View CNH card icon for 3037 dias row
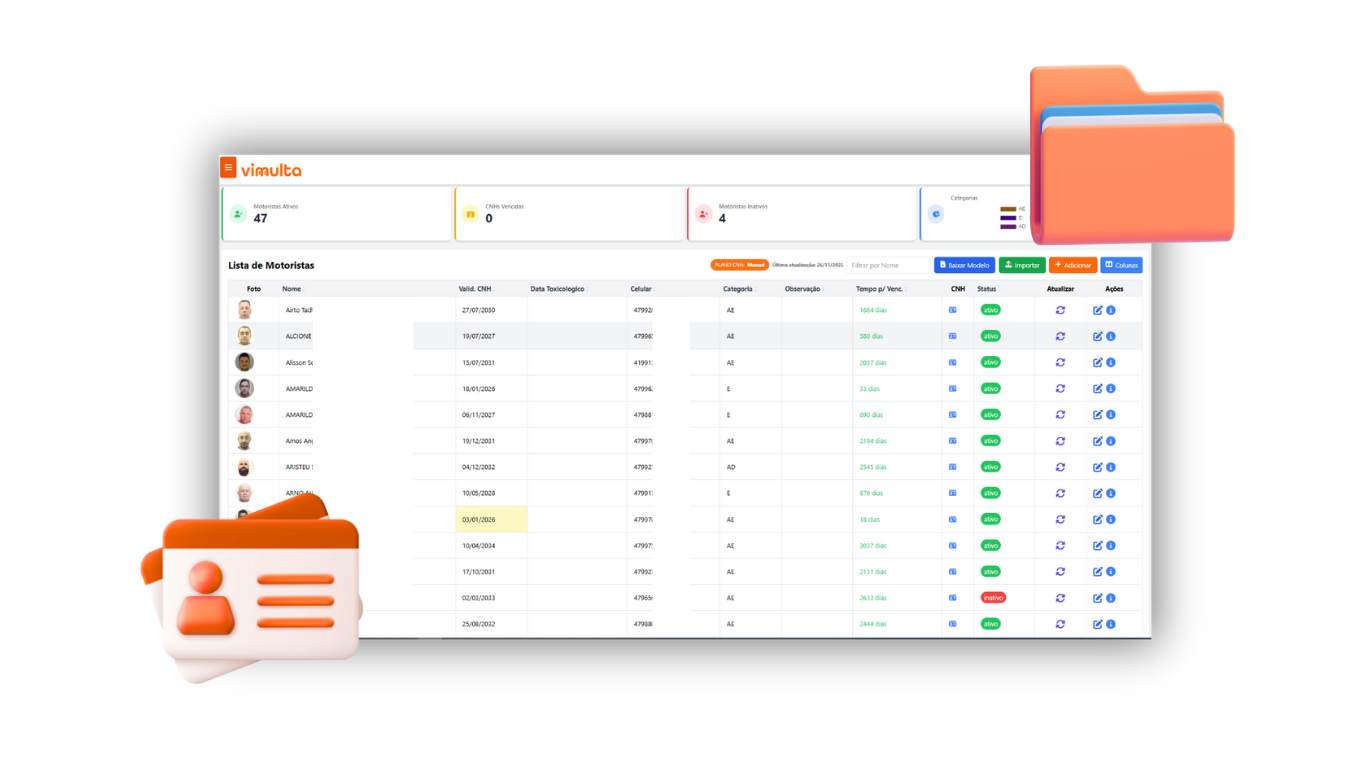 point(953,545)
